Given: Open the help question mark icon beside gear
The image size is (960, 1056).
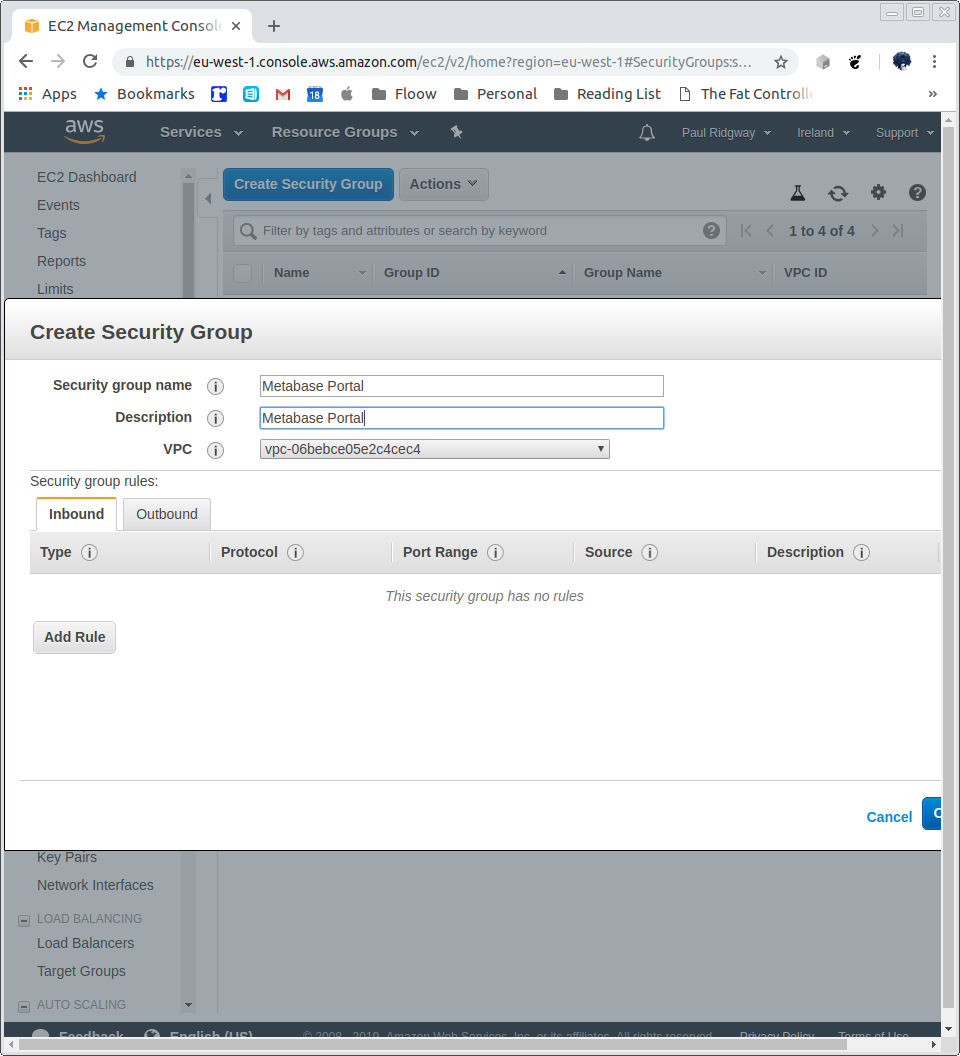Looking at the screenshot, I should (917, 193).
